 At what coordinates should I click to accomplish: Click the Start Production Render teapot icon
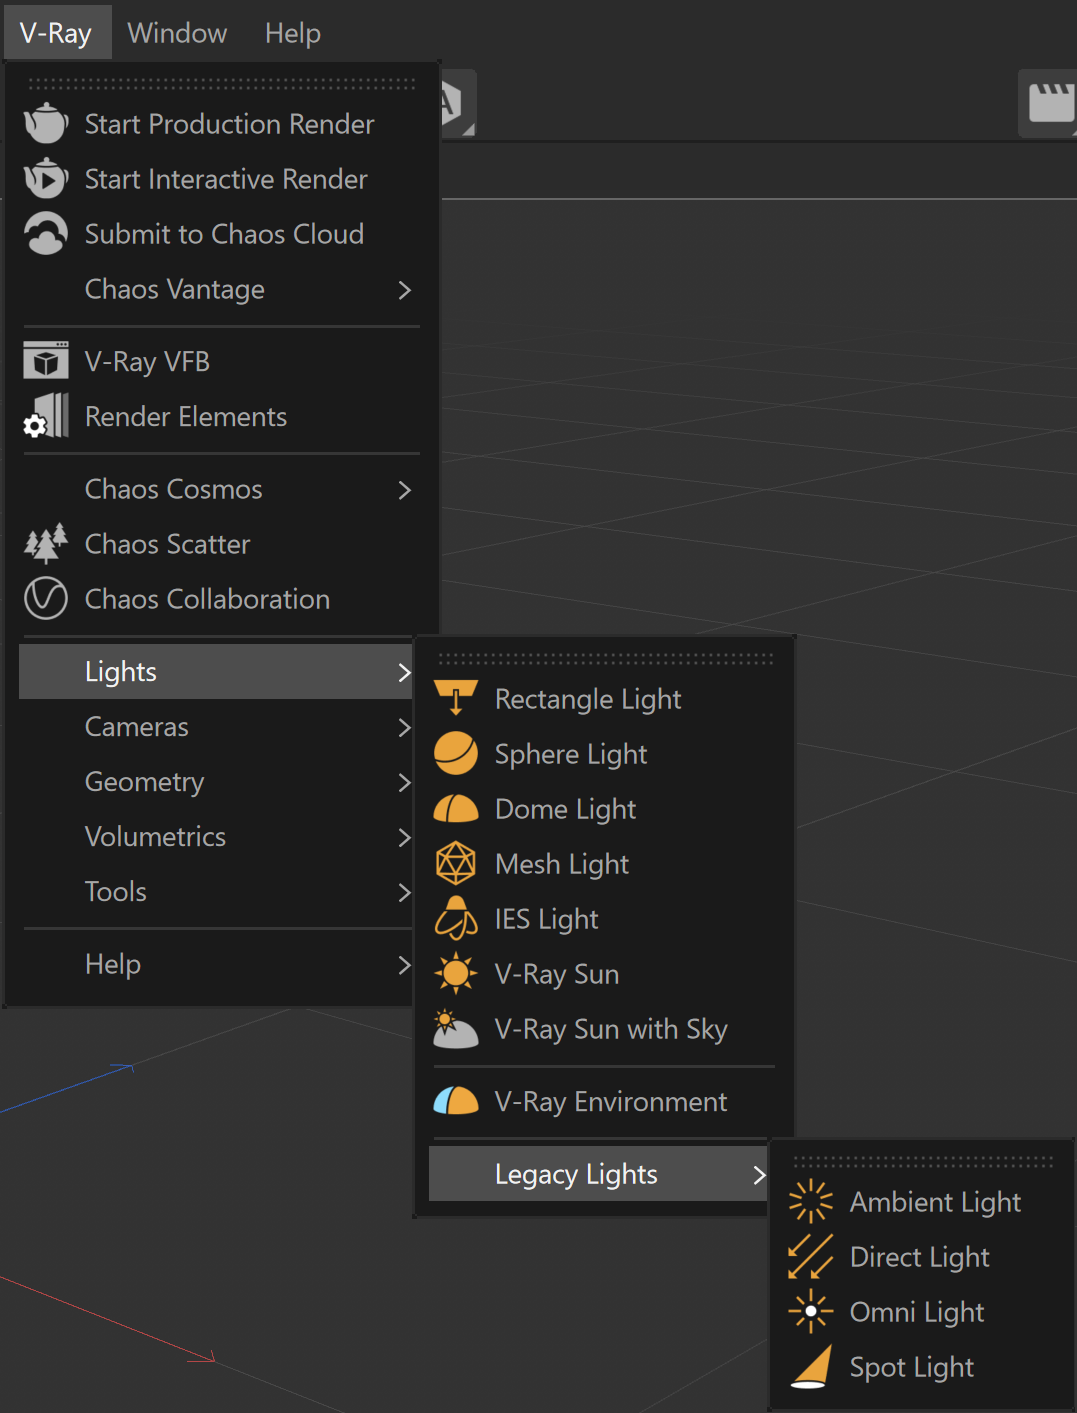coord(46,124)
